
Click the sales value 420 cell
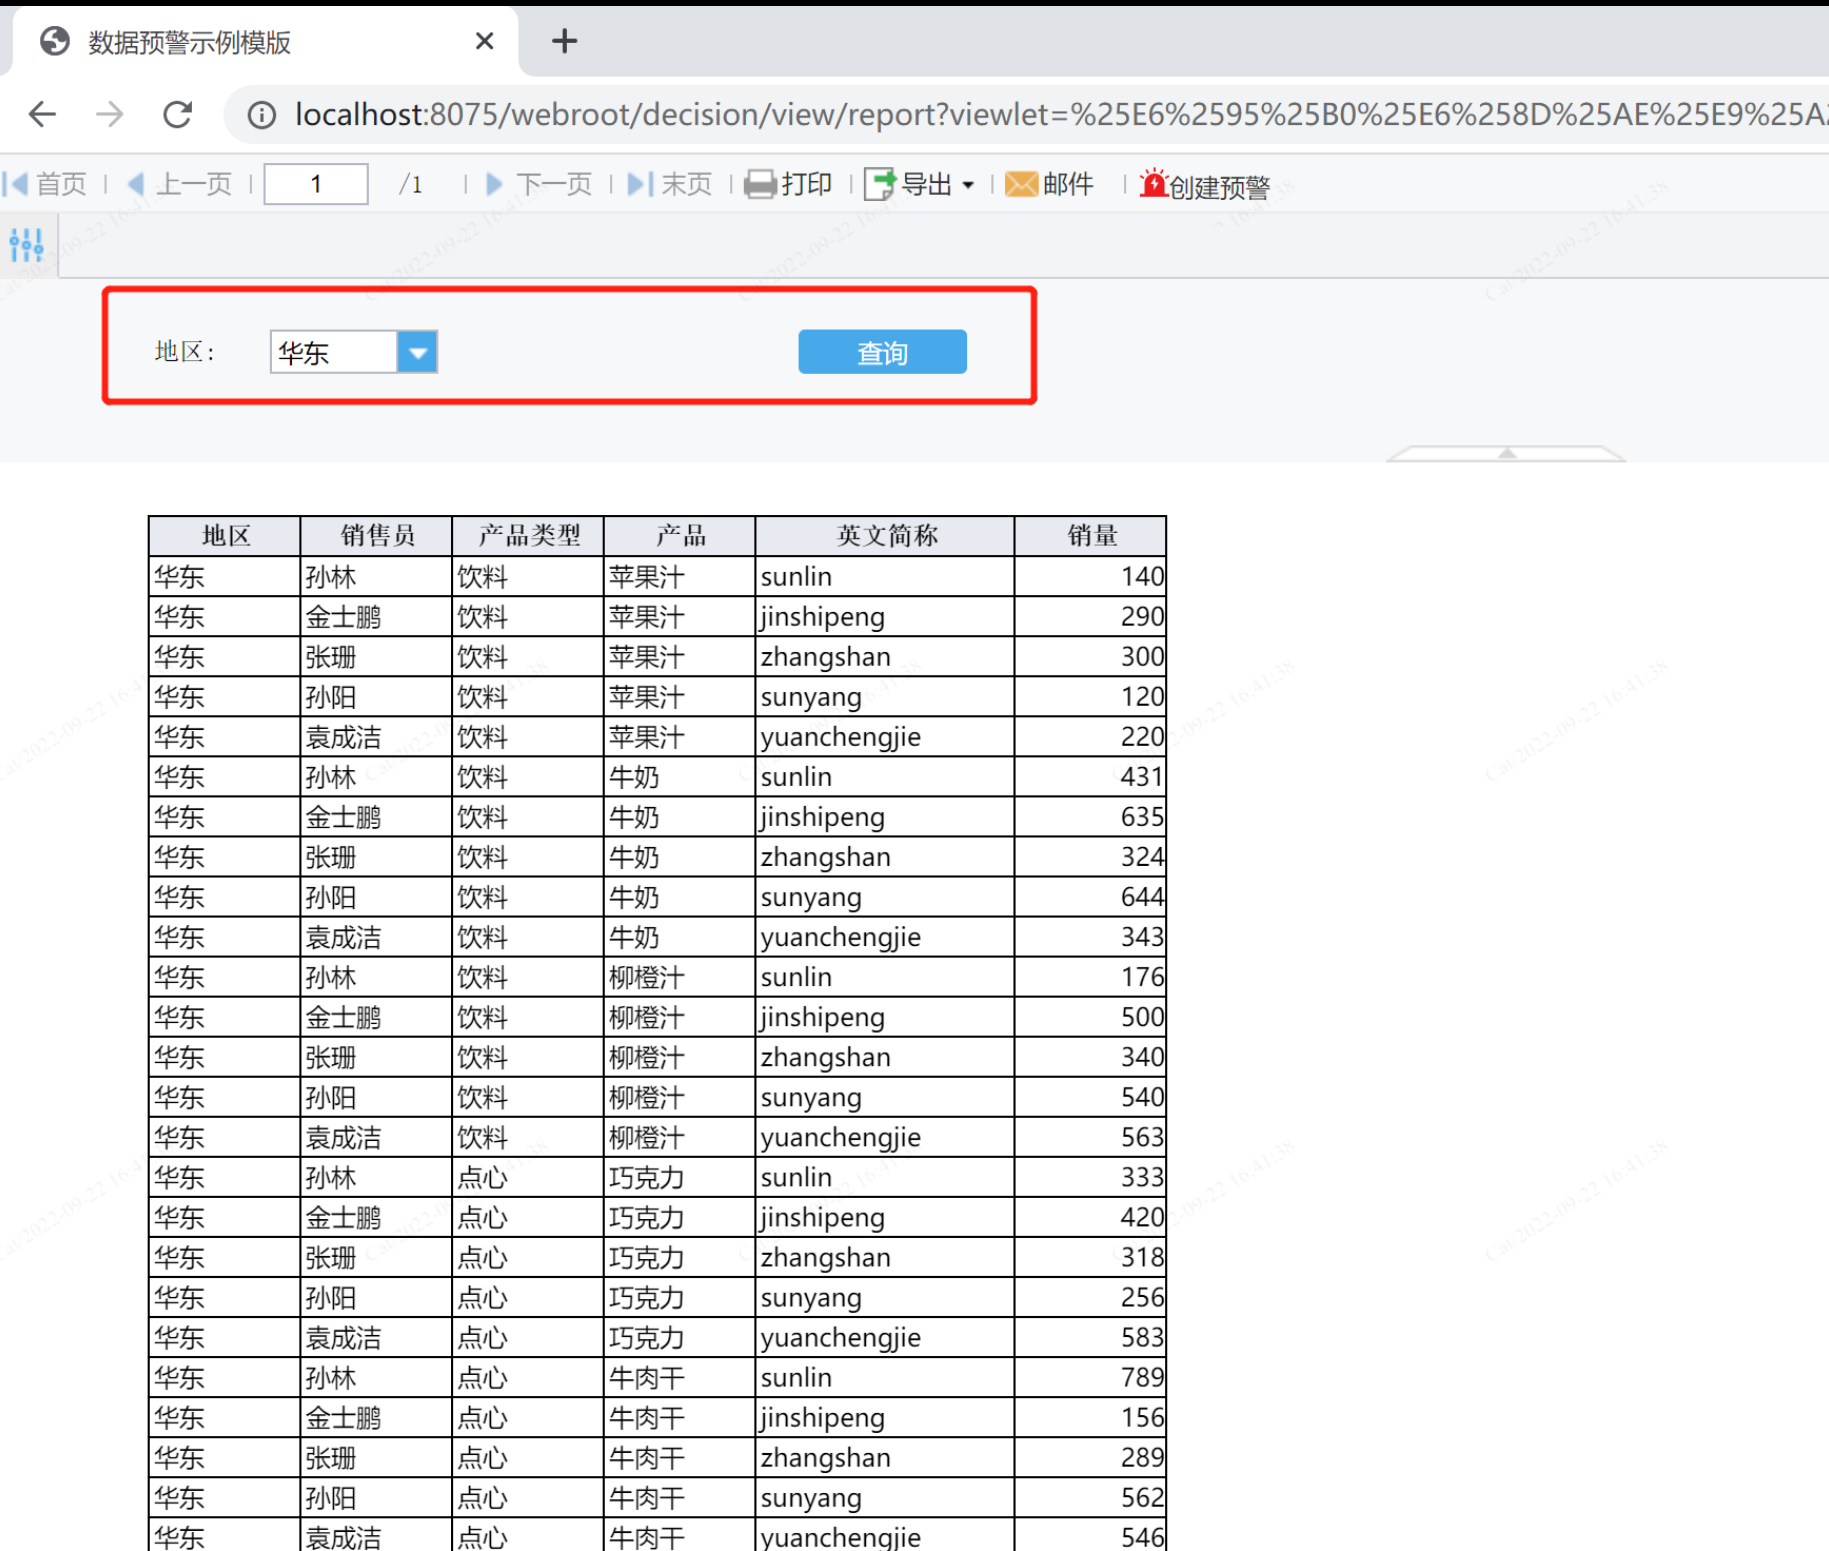click(1091, 1217)
